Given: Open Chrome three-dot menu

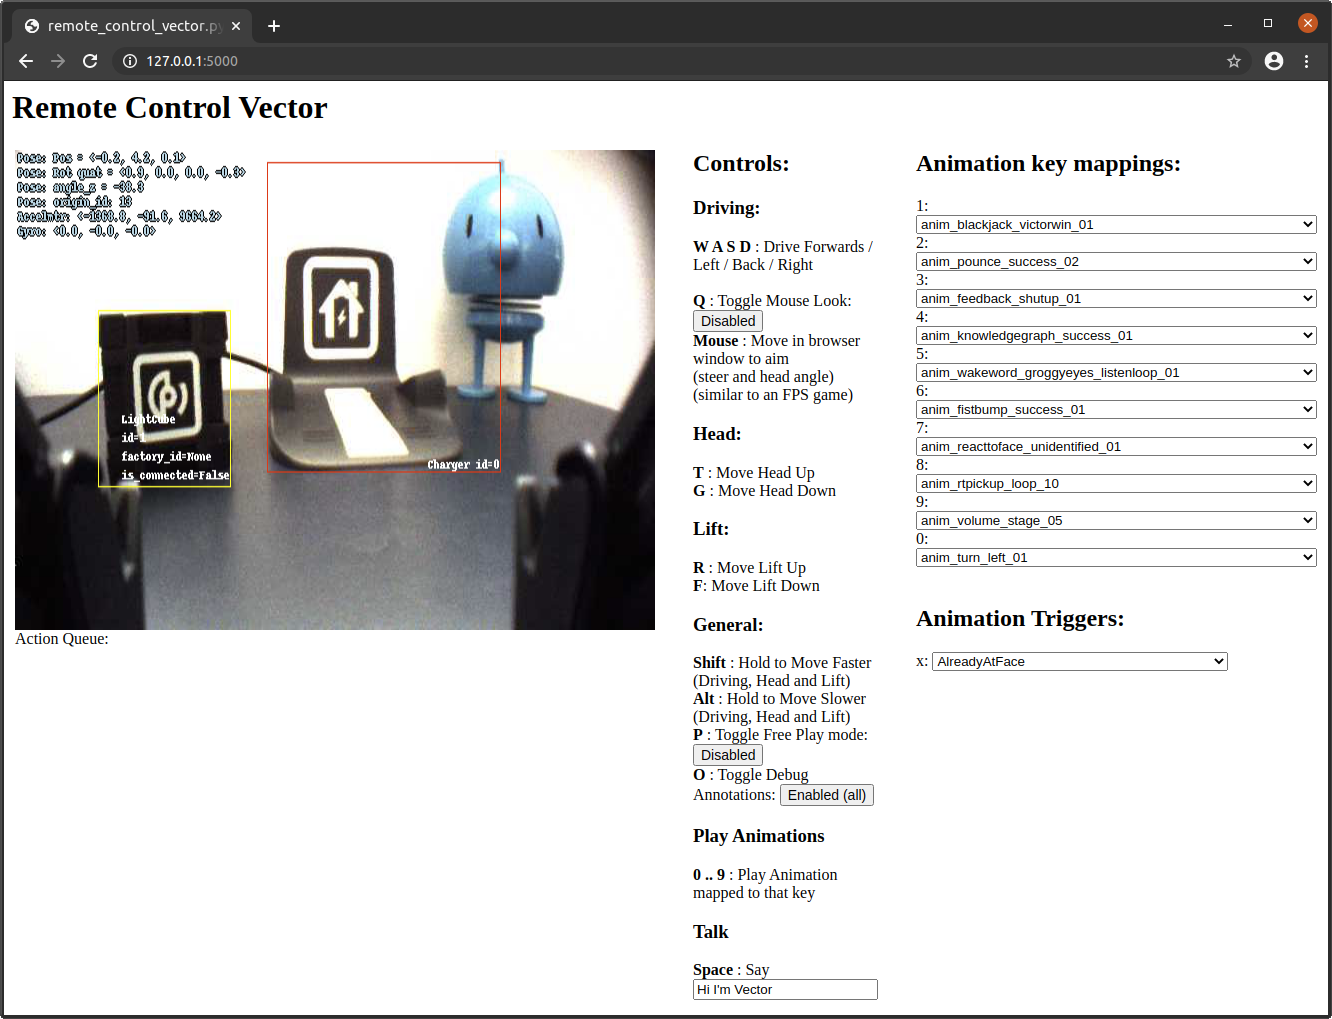Looking at the screenshot, I should pyautogui.click(x=1306, y=61).
